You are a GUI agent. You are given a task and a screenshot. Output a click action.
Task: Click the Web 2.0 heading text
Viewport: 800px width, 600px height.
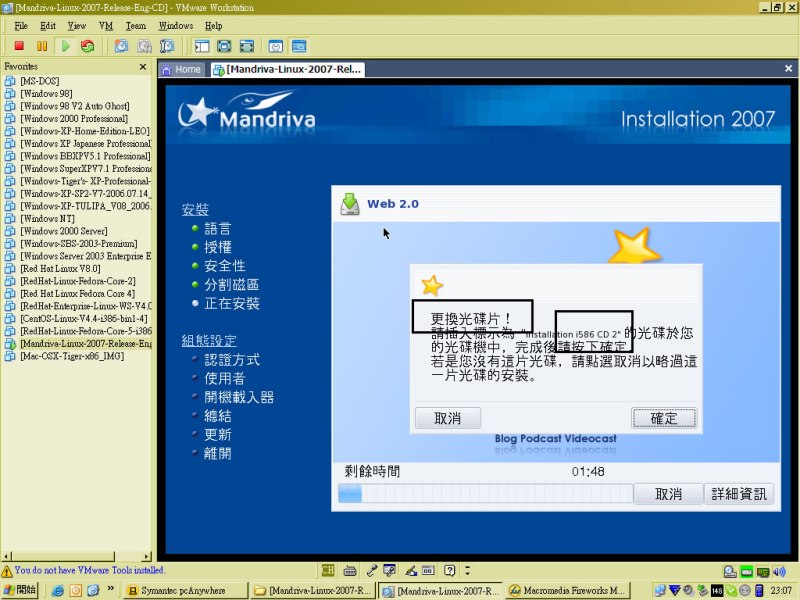[393, 204]
